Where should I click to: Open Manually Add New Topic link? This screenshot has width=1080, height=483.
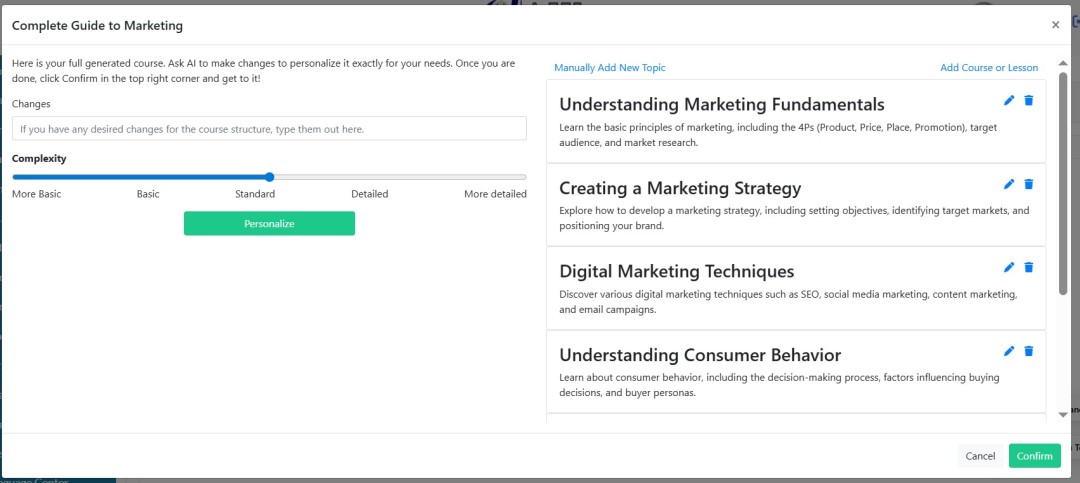[609, 68]
